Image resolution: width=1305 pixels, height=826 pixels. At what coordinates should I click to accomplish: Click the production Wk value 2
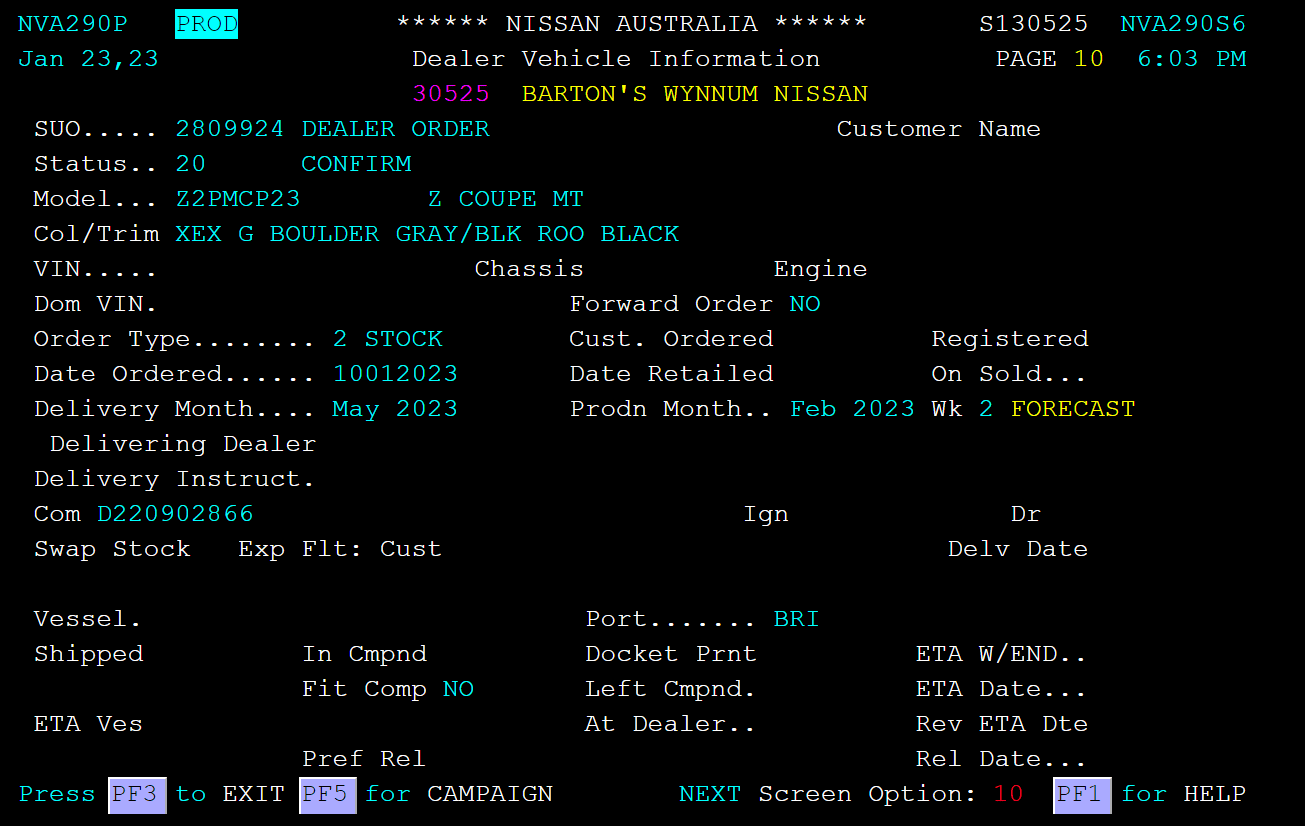click(986, 409)
